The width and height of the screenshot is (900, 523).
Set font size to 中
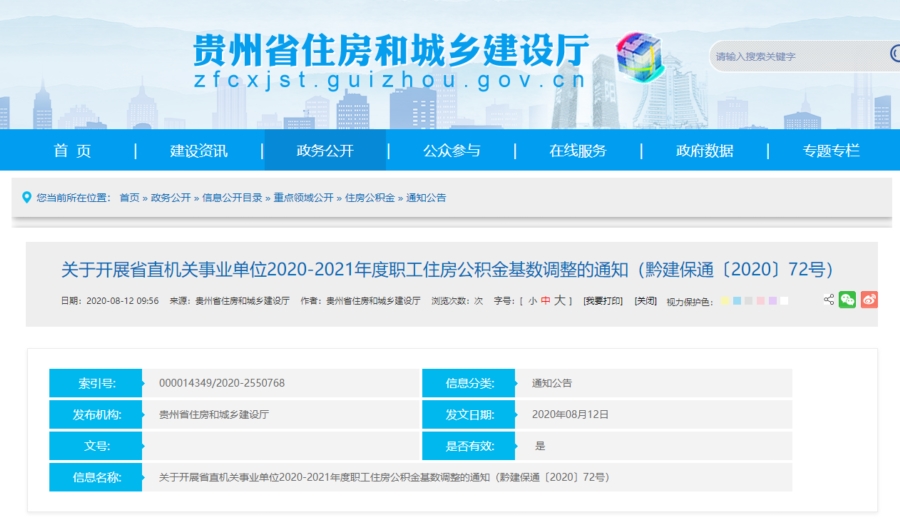[x=545, y=301]
